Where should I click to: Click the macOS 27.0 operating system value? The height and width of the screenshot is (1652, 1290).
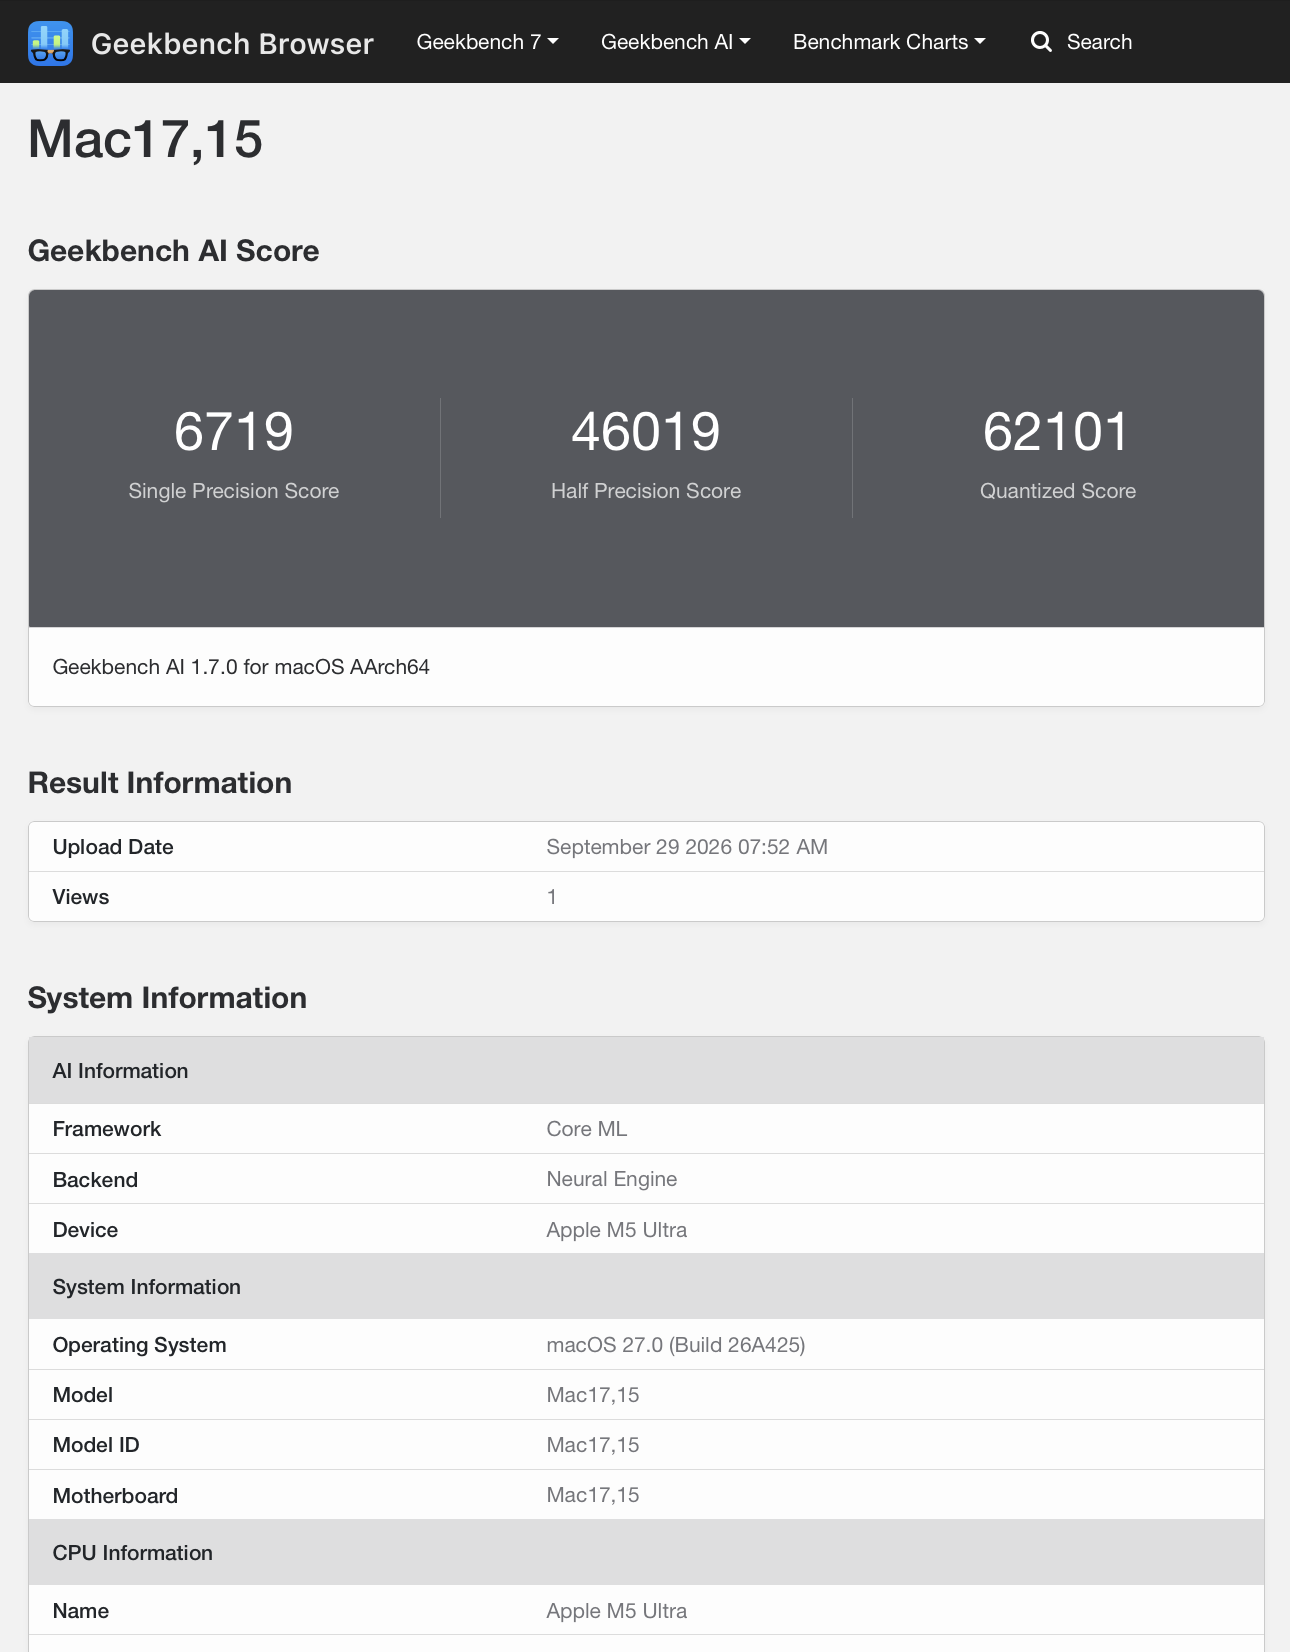(x=676, y=1345)
